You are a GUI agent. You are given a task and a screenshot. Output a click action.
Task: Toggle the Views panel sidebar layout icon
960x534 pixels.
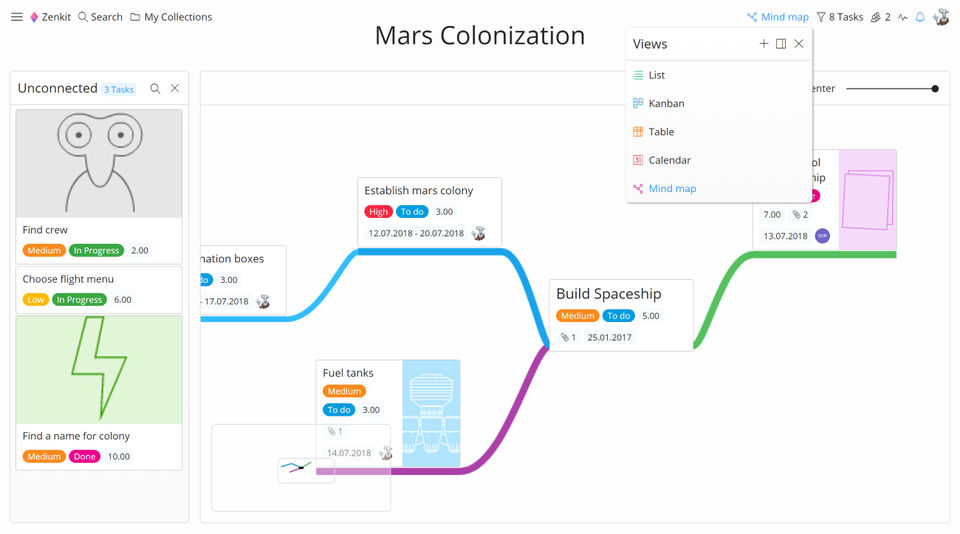pyautogui.click(x=781, y=44)
